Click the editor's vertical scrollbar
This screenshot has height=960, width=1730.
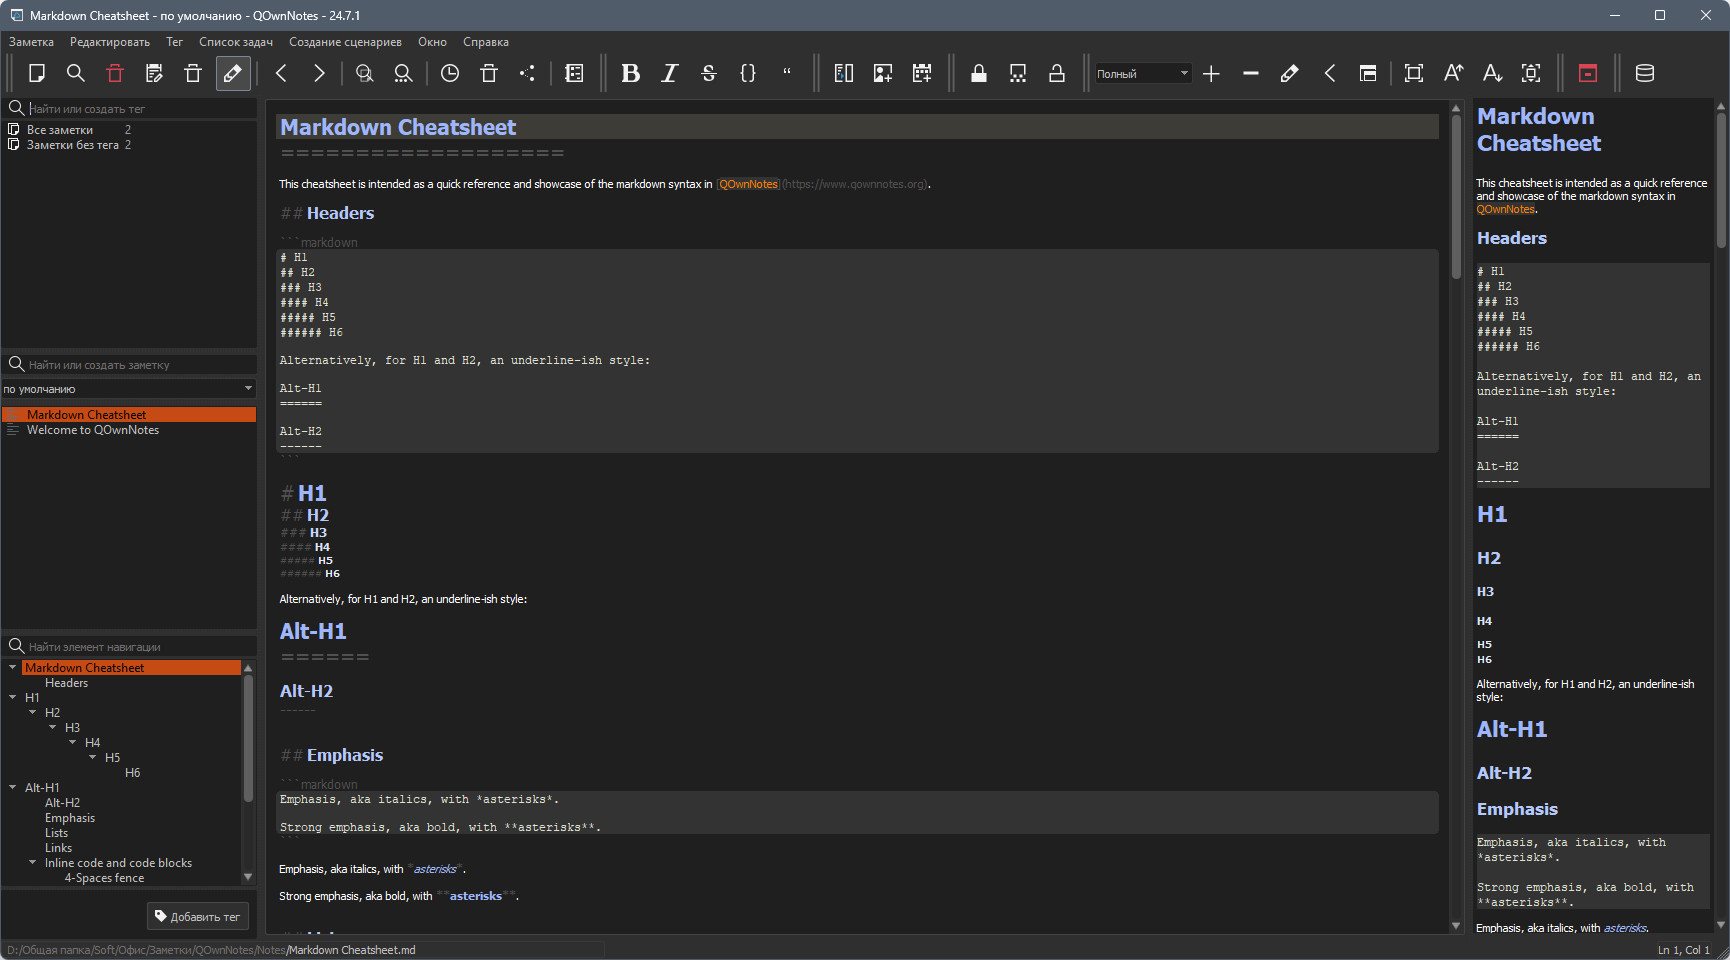[1456, 518]
